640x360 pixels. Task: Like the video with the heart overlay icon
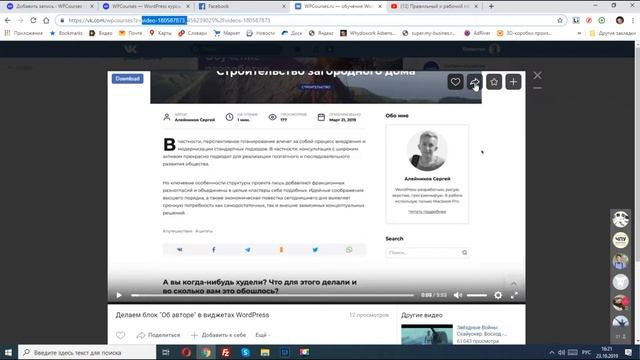[x=455, y=82]
